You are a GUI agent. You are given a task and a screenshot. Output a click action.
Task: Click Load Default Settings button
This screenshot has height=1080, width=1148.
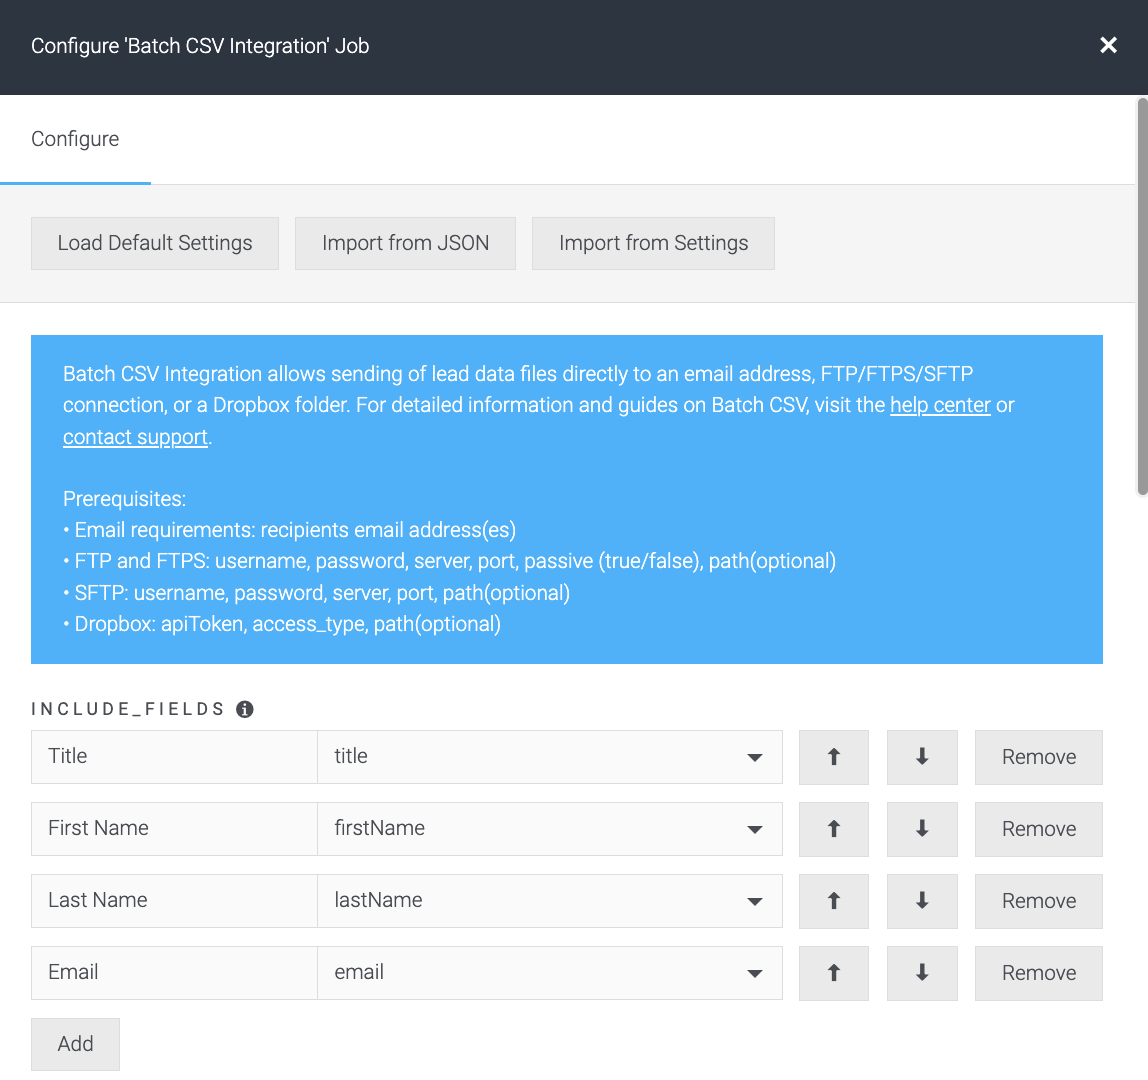[x=154, y=243]
